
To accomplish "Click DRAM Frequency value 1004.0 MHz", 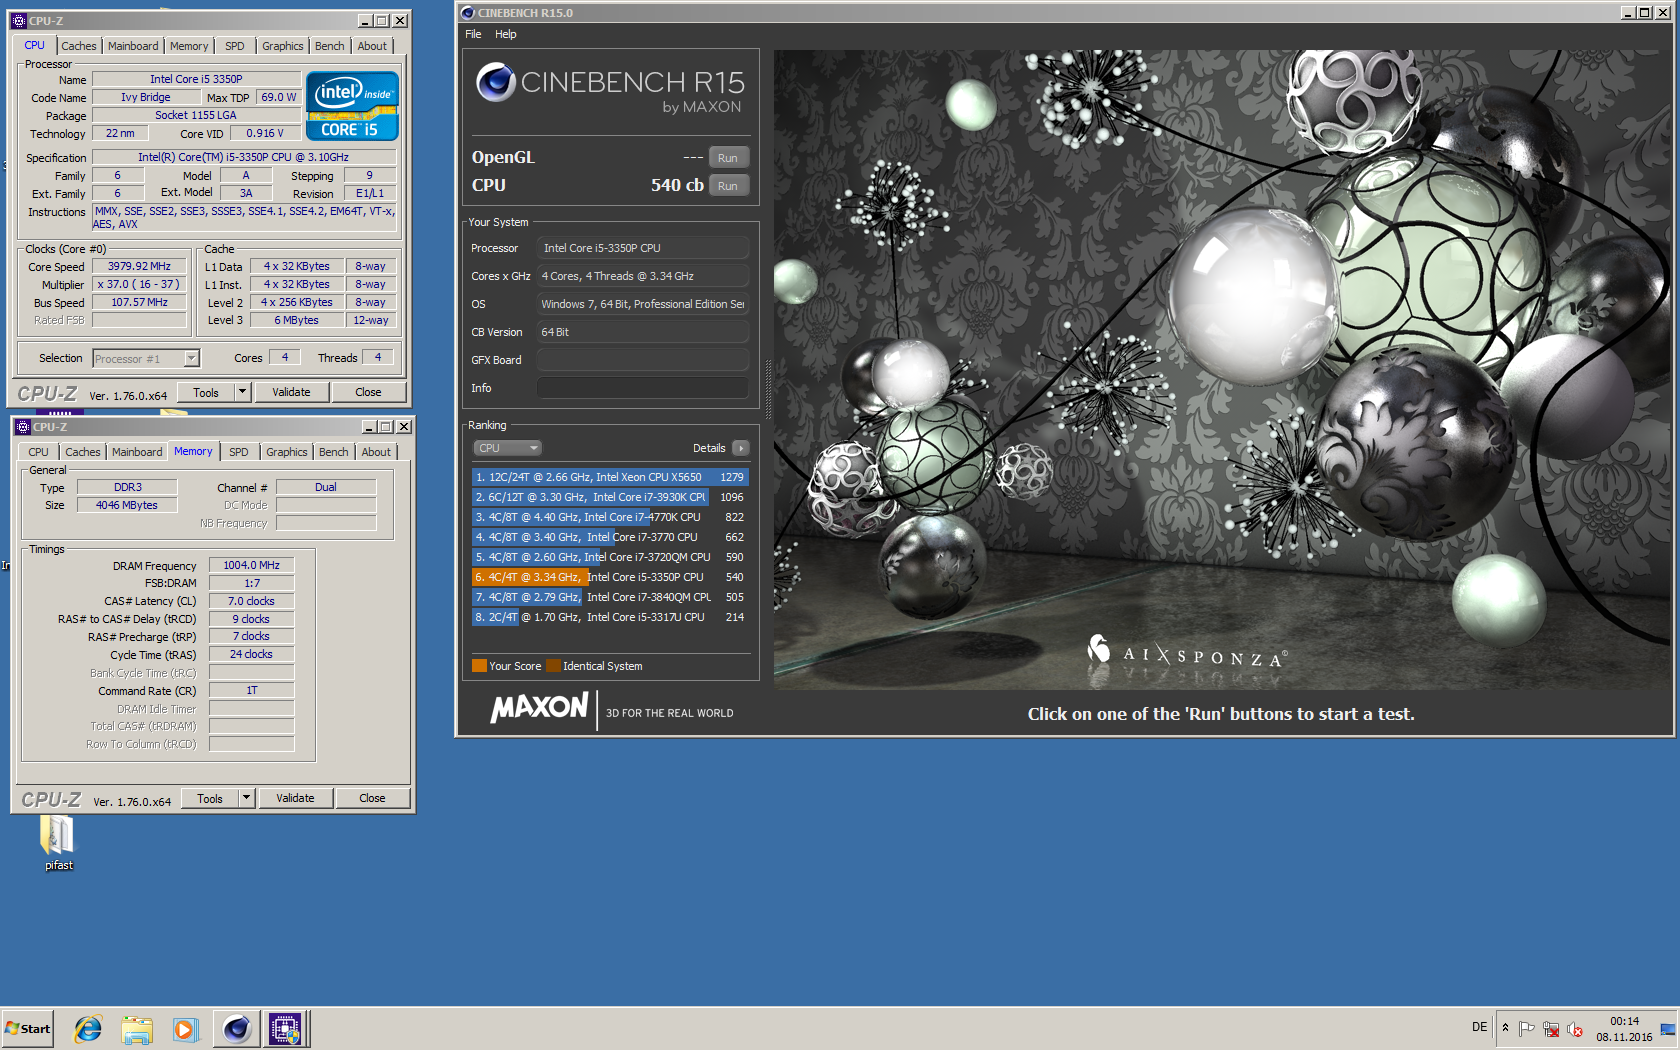I will 252,565.
